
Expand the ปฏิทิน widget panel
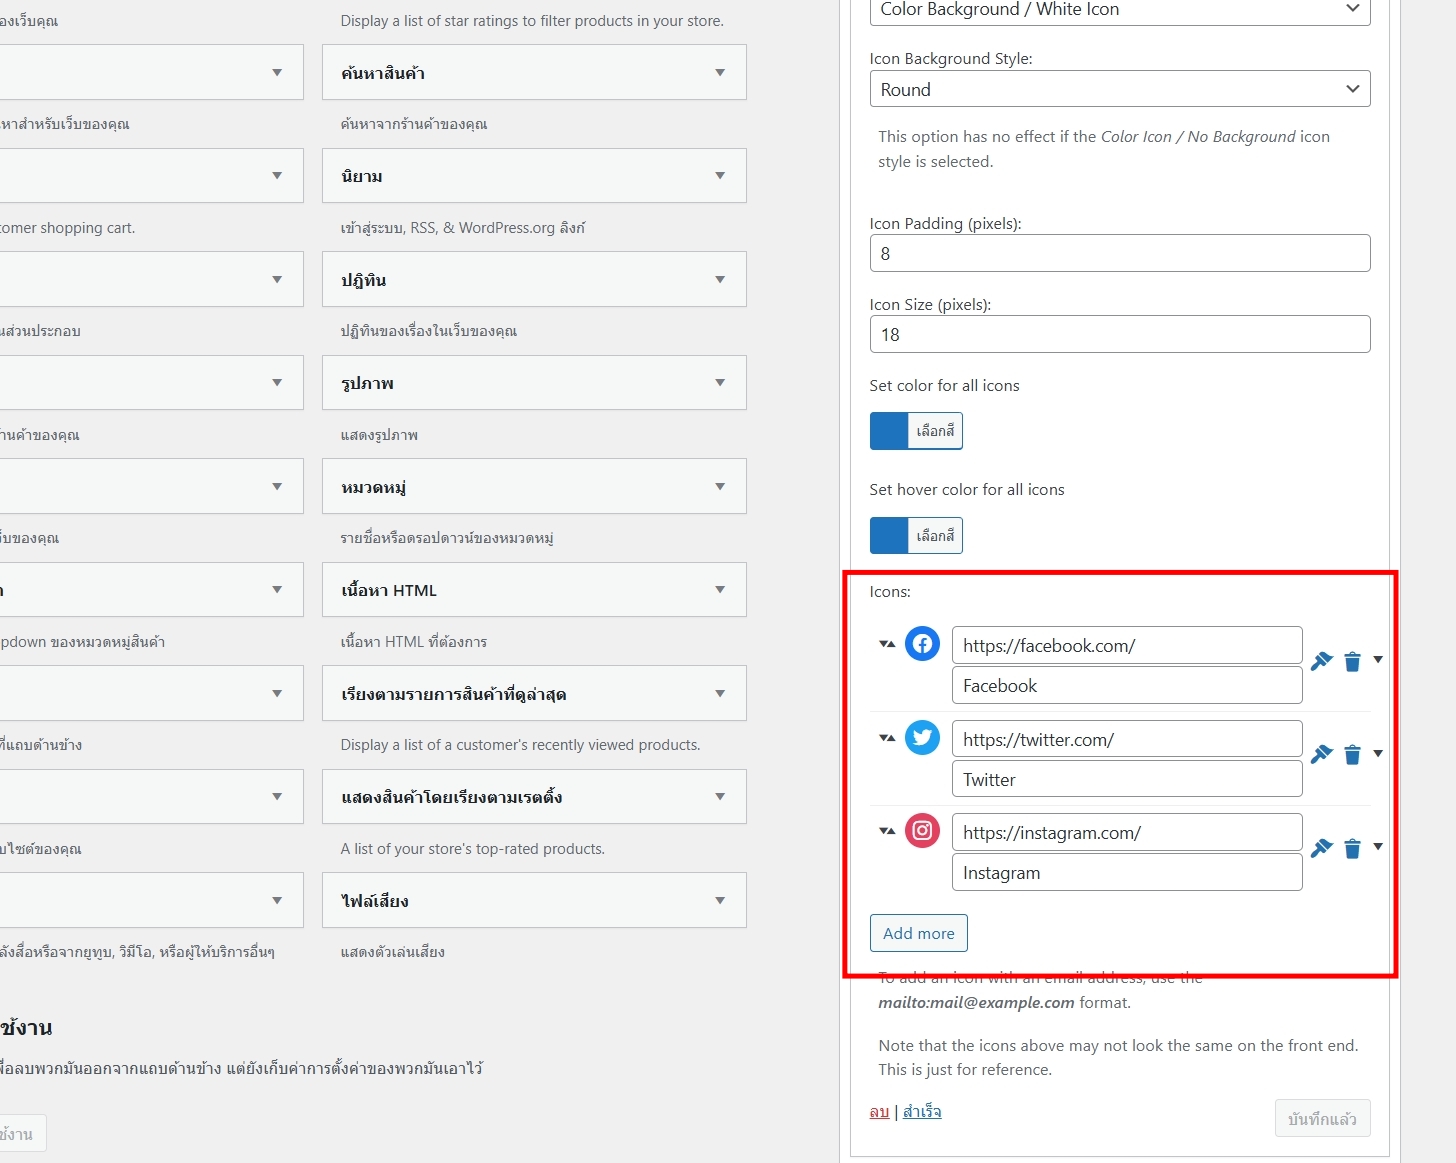pyautogui.click(x=720, y=280)
